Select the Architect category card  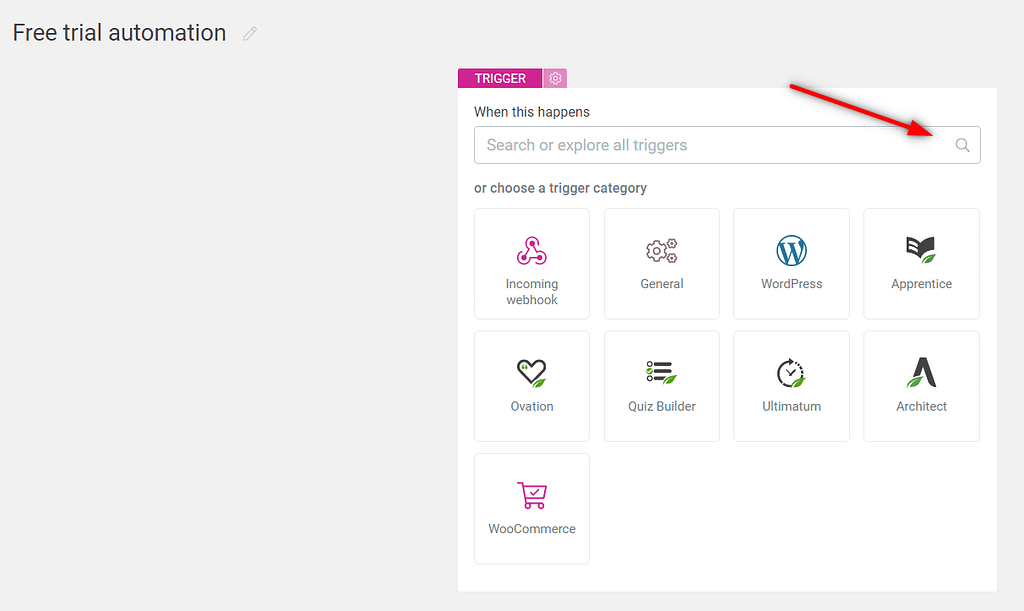921,386
